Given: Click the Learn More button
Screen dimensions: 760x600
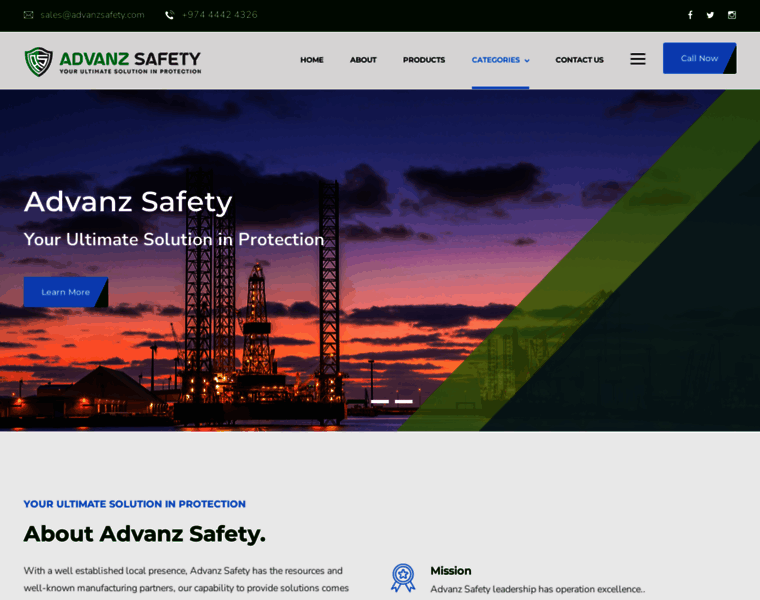Looking at the screenshot, I should (x=66, y=292).
